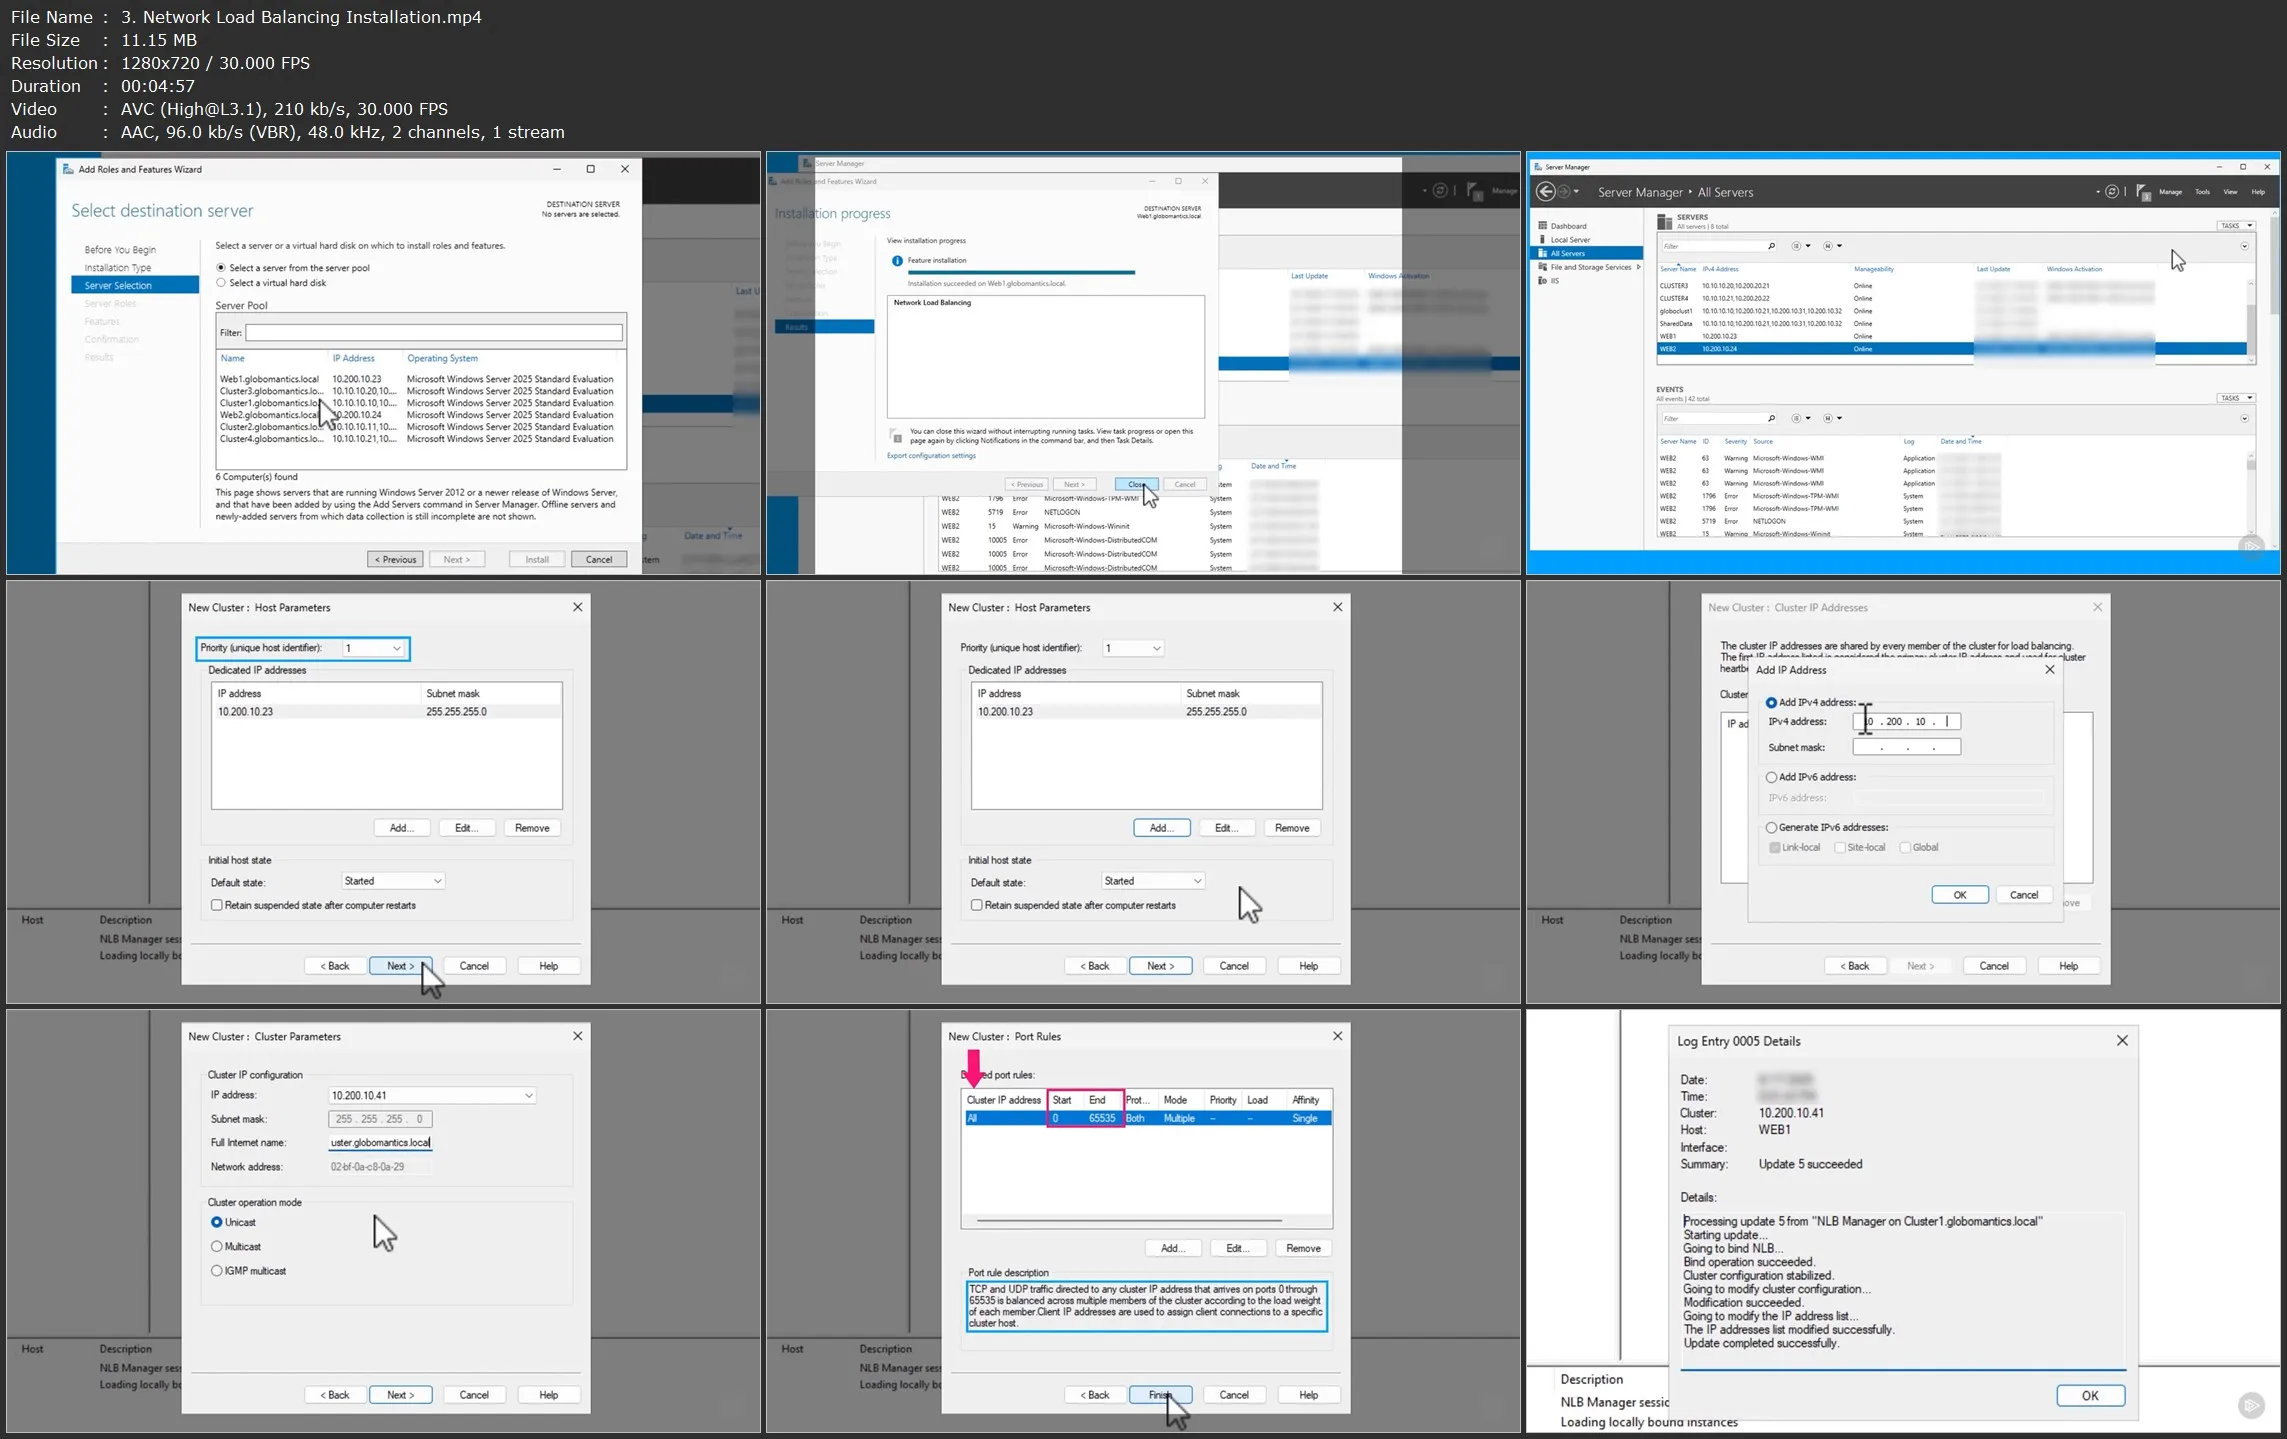Click the SERVERS tile server-group icon

(x=1664, y=221)
